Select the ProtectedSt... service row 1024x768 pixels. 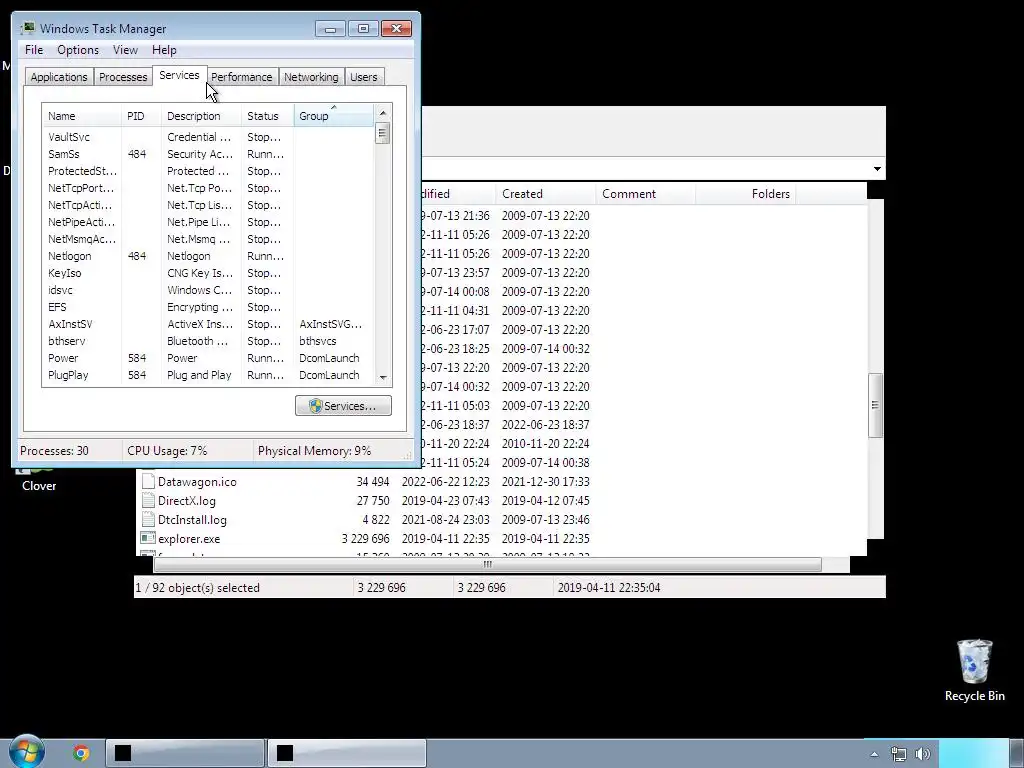click(208, 171)
